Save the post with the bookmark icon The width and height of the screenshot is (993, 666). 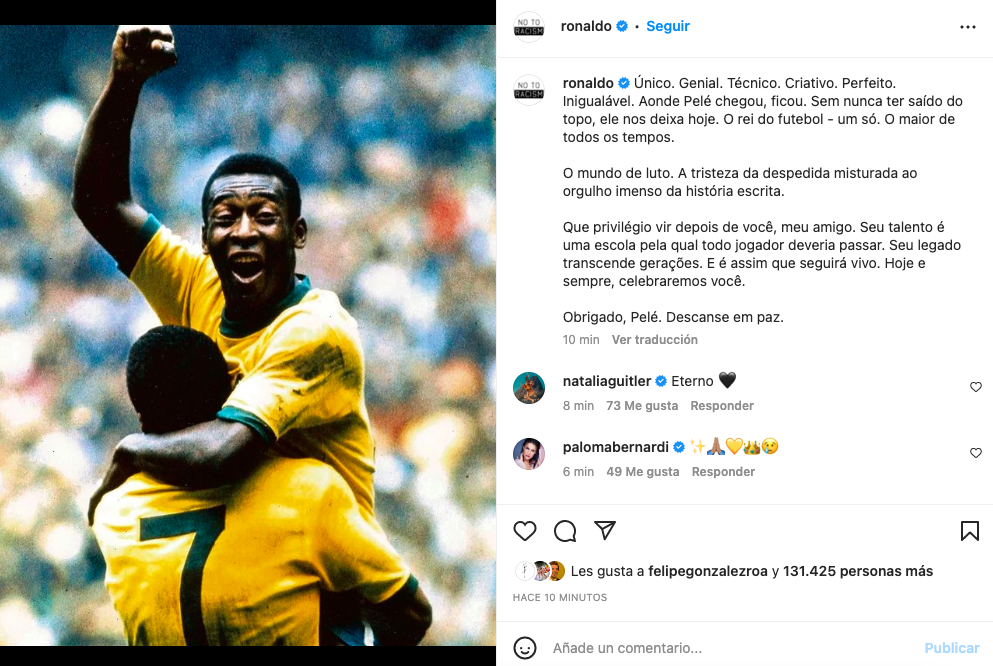pyautogui.click(x=970, y=531)
